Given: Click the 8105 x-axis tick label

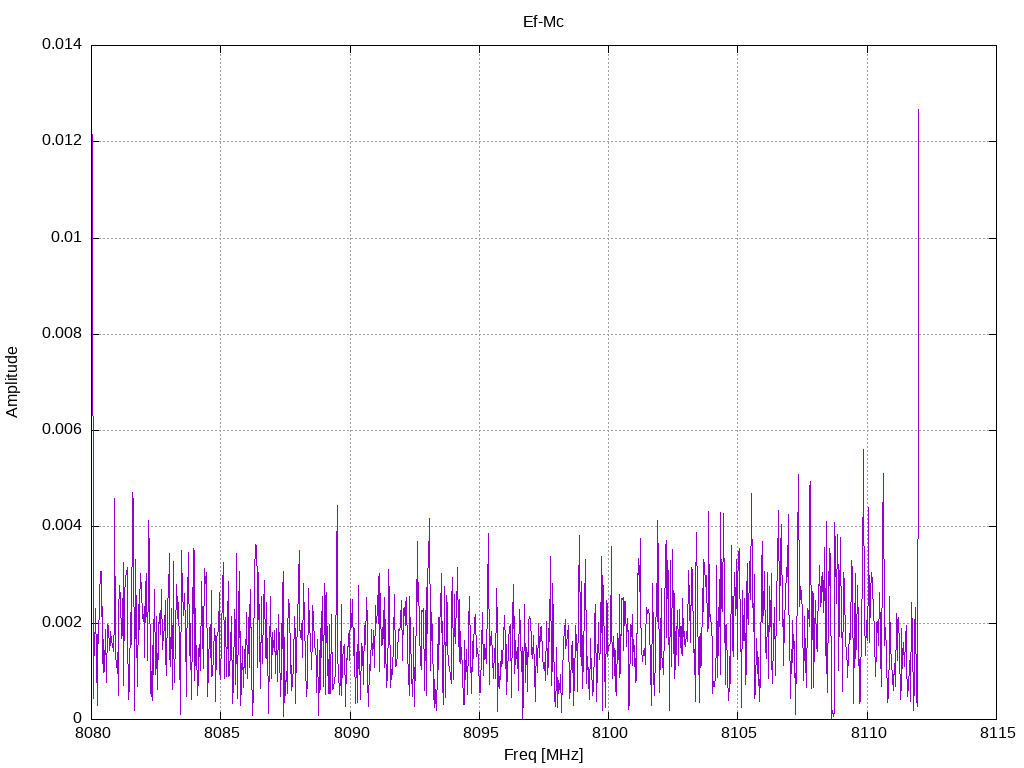Looking at the screenshot, I should 737,732.
